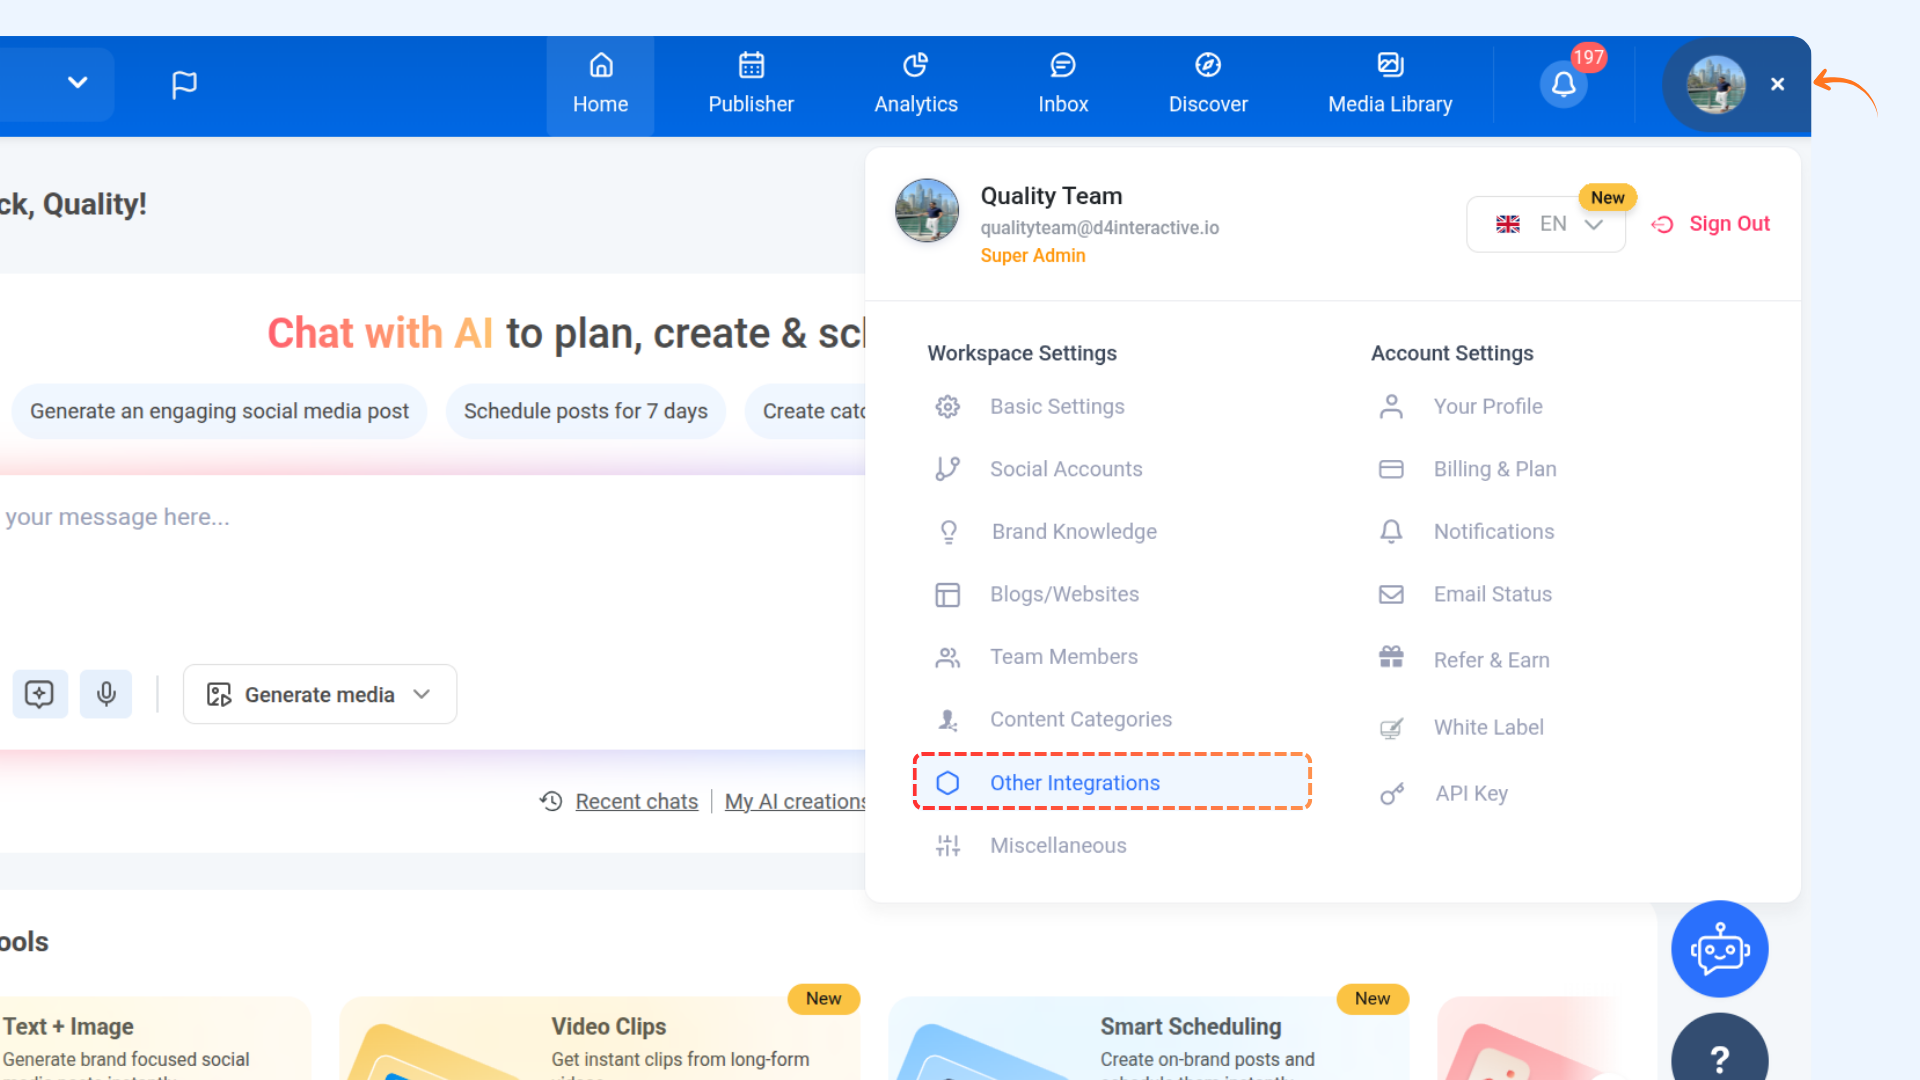The height and width of the screenshot is (1080, 1920).
Task: Expand the Generate media dropdown
Action: [320, 694]
